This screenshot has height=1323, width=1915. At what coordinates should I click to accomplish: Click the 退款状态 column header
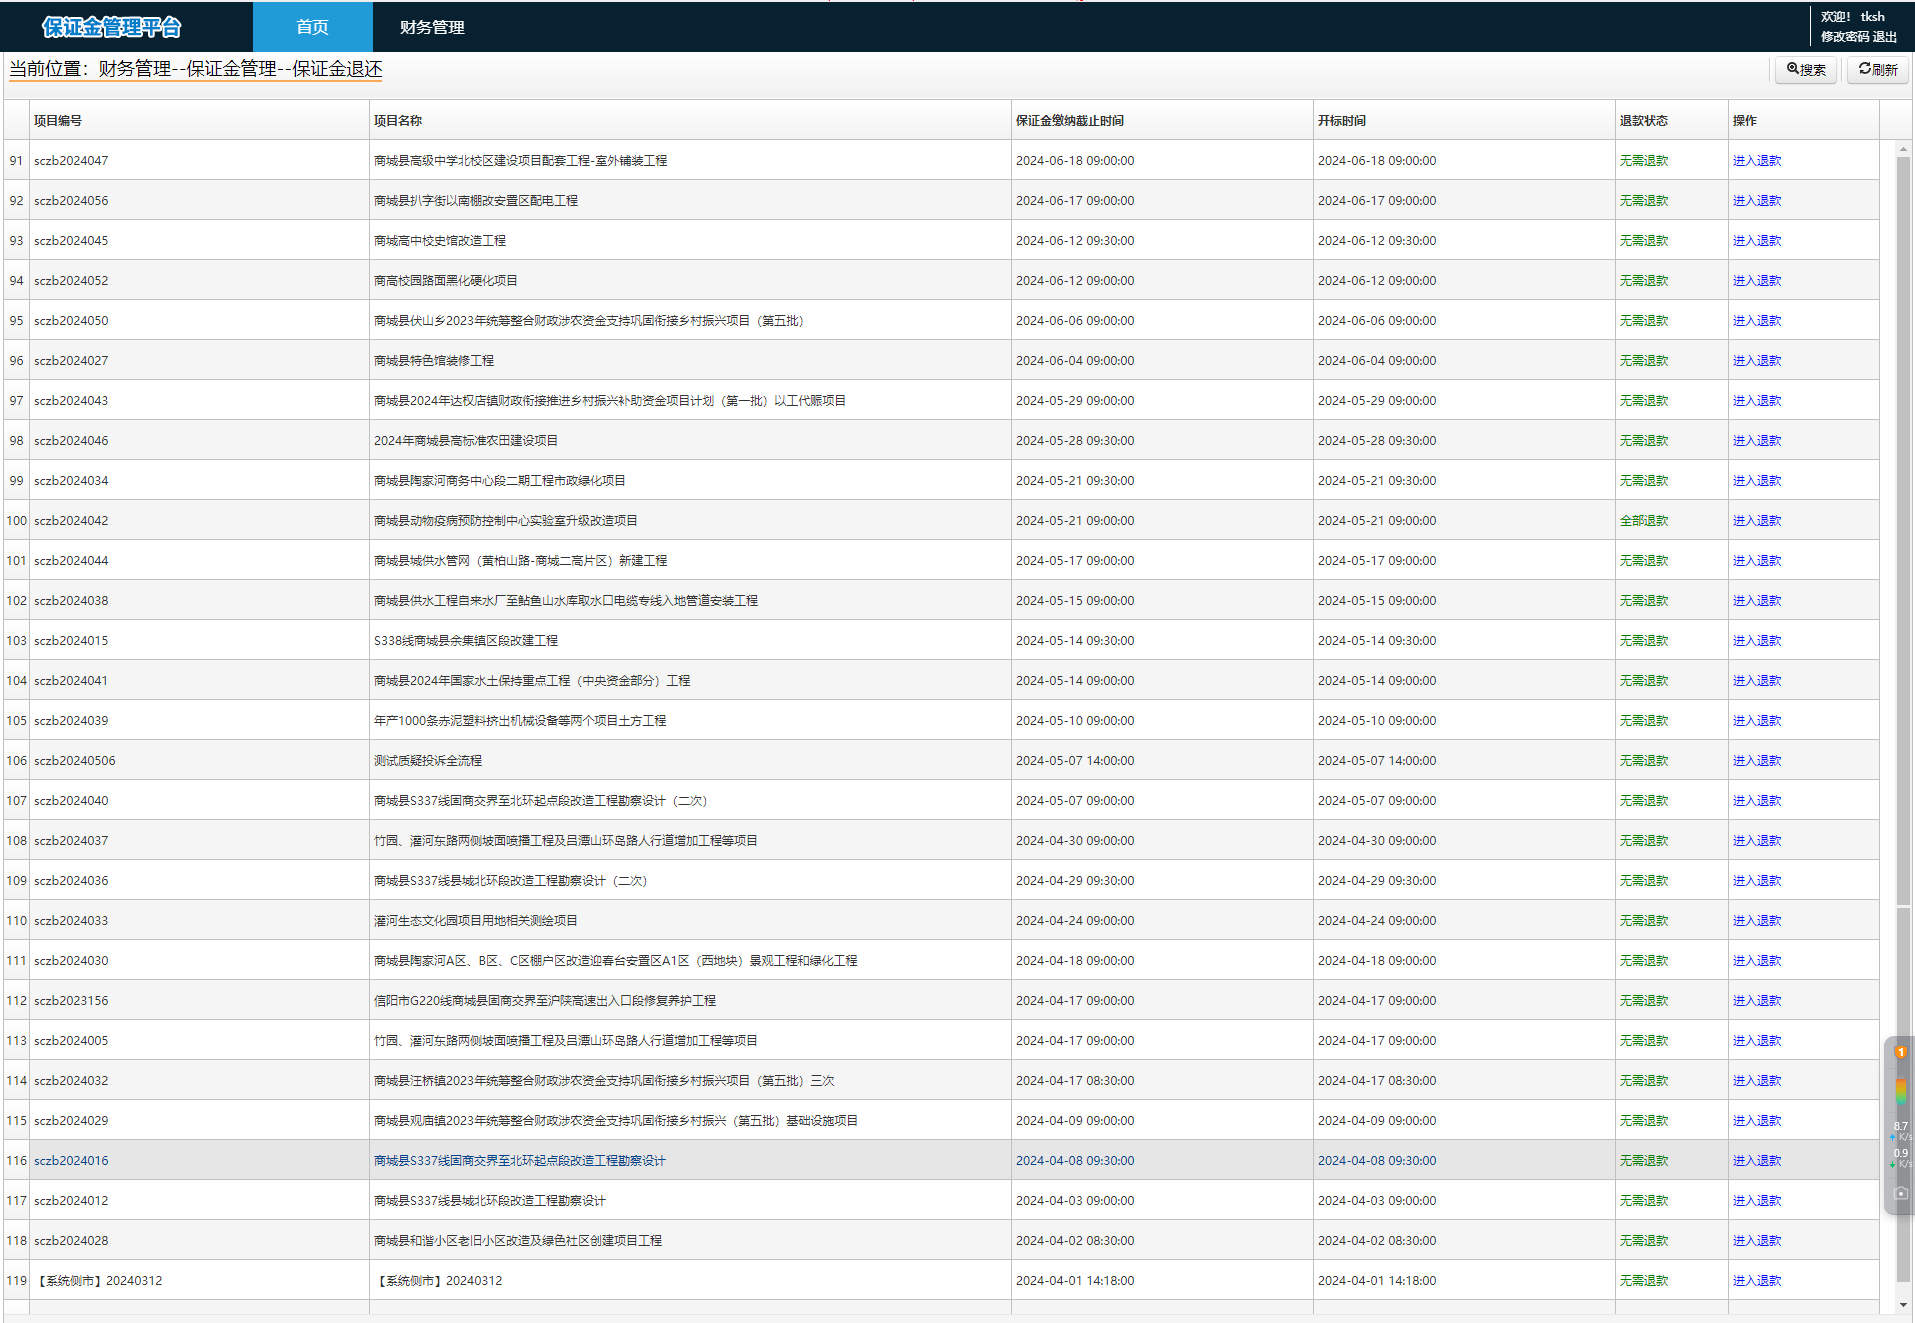coord(1671,120)
